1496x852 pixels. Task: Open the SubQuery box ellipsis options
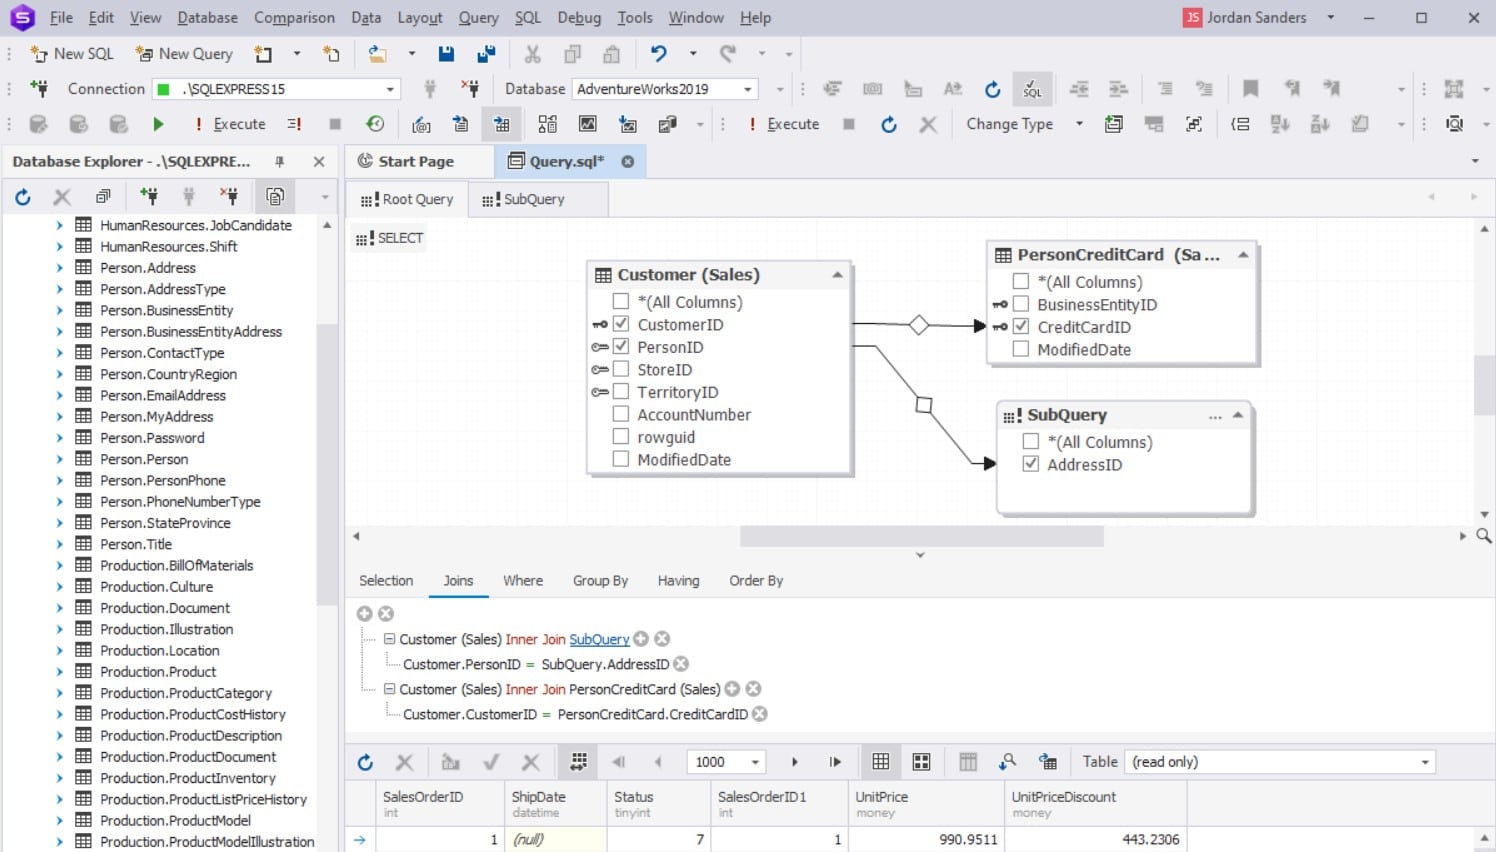coord(1215,416)
